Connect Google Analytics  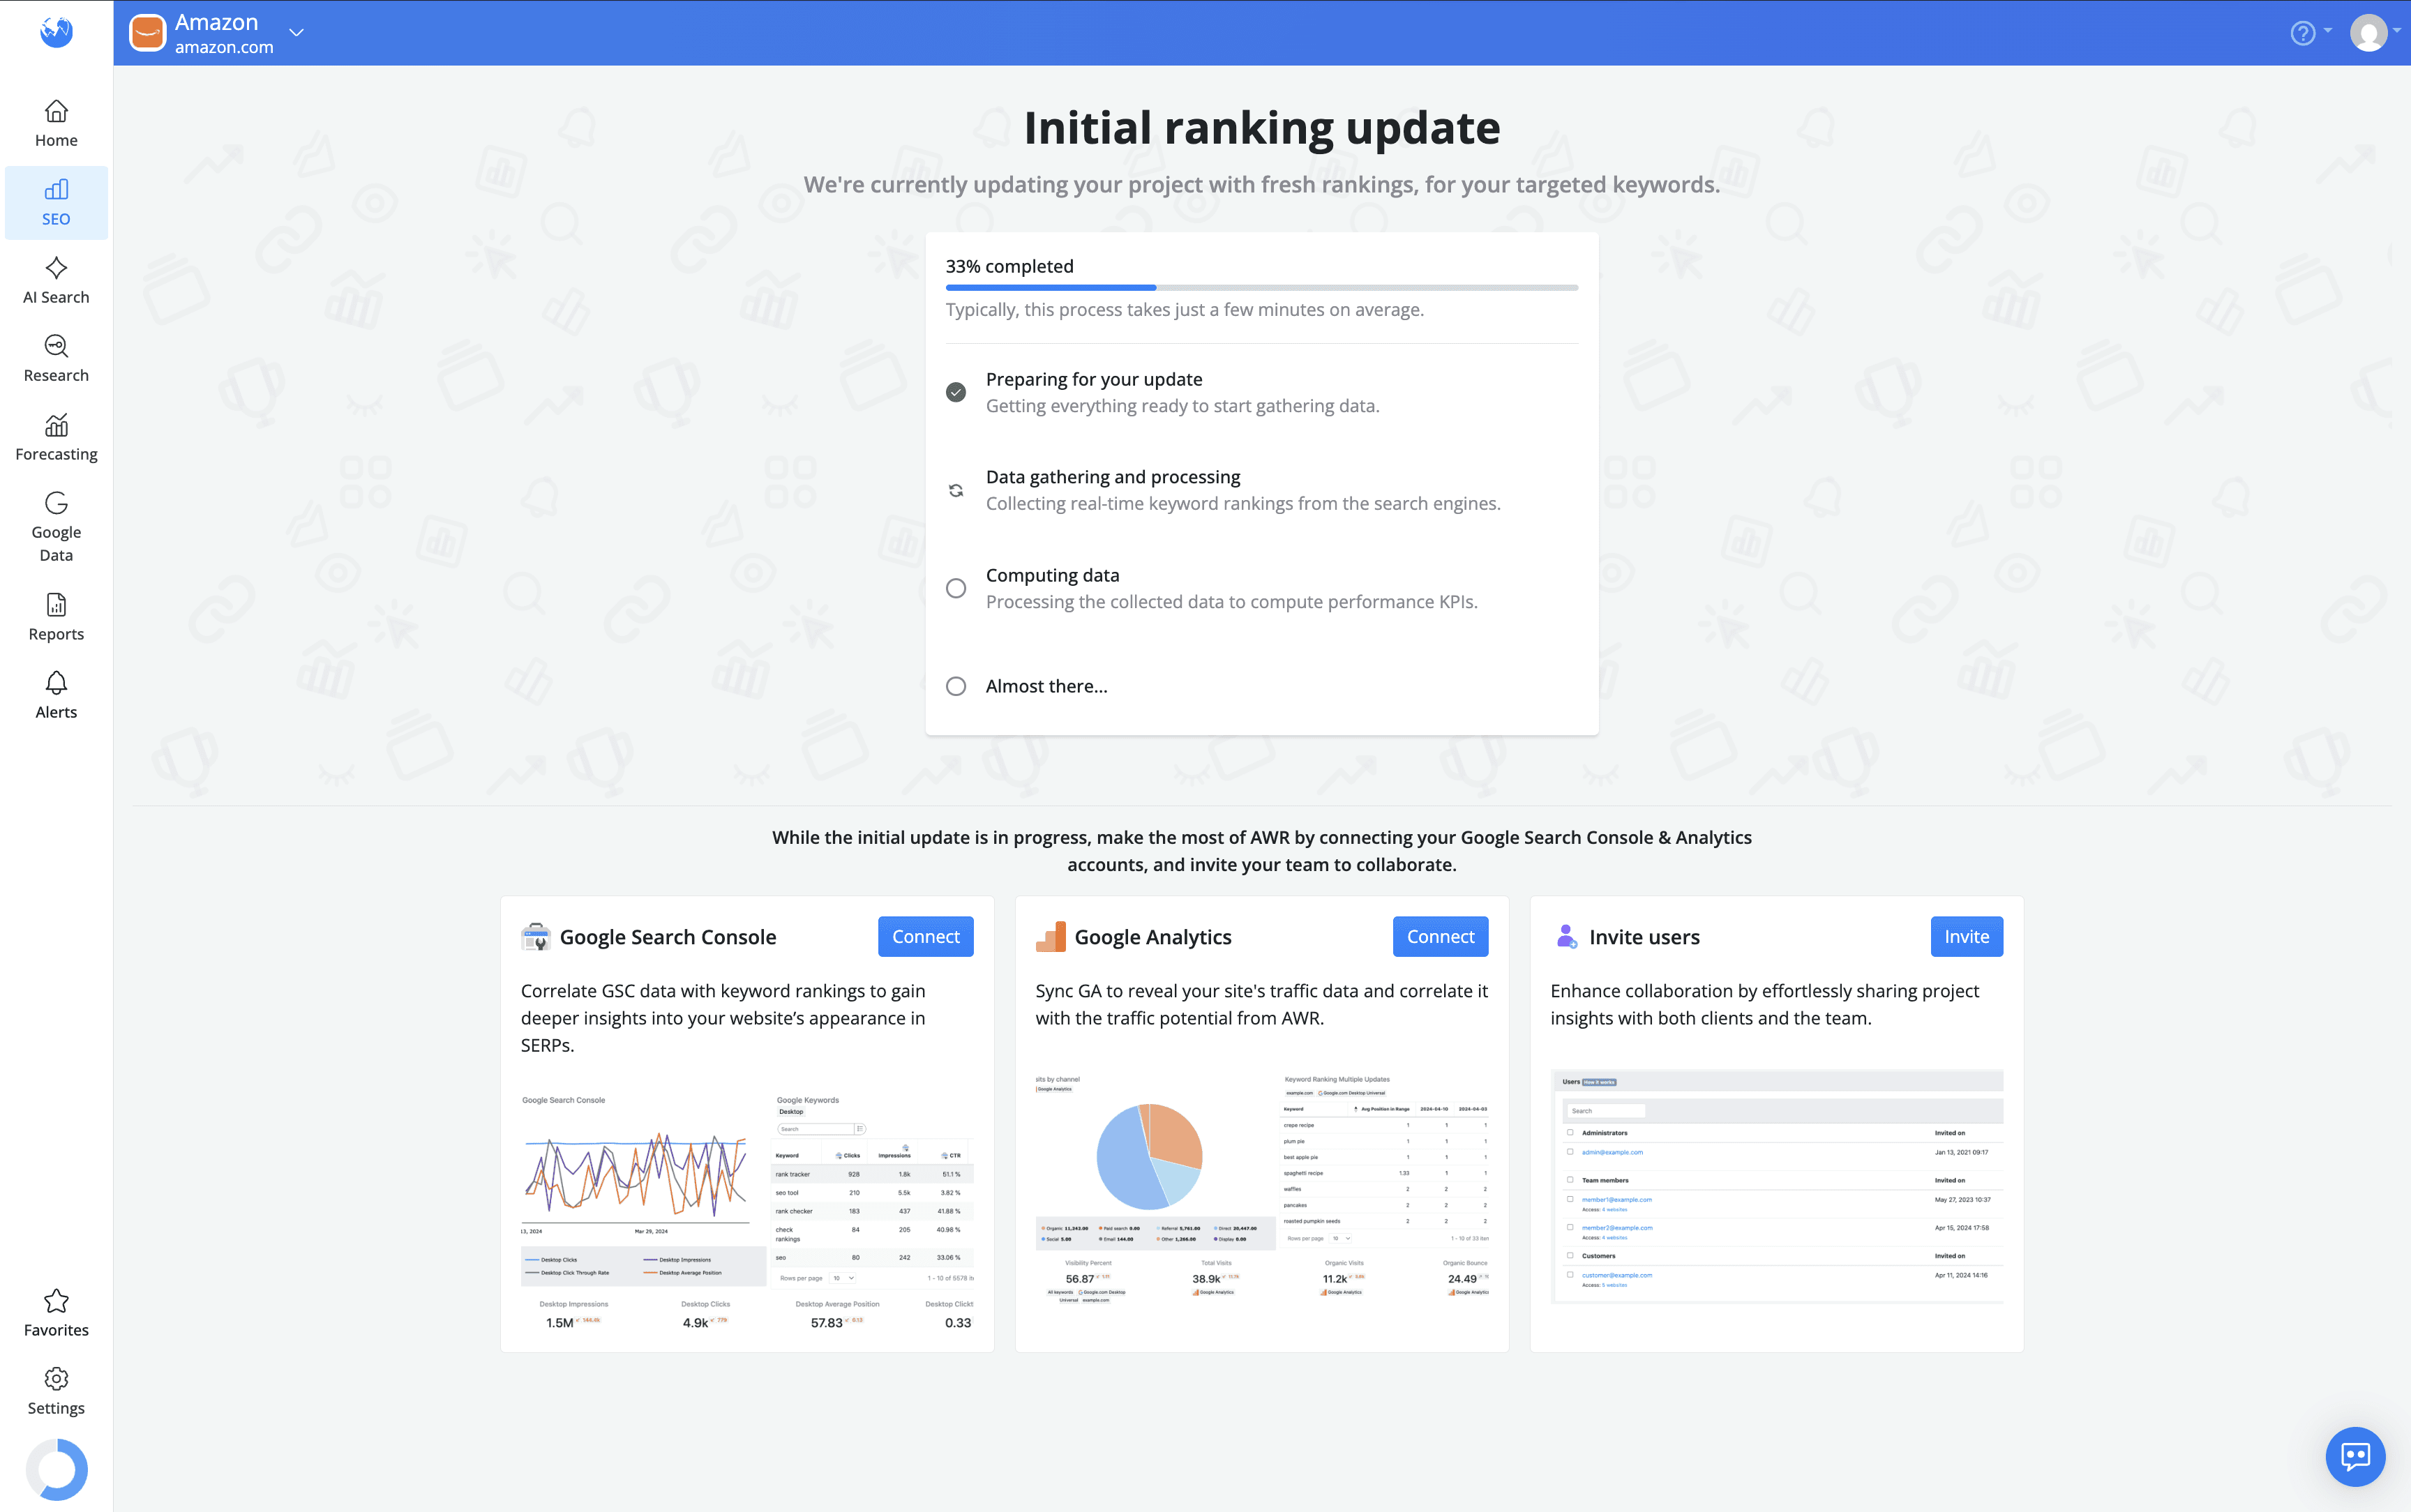point(1440,936)
